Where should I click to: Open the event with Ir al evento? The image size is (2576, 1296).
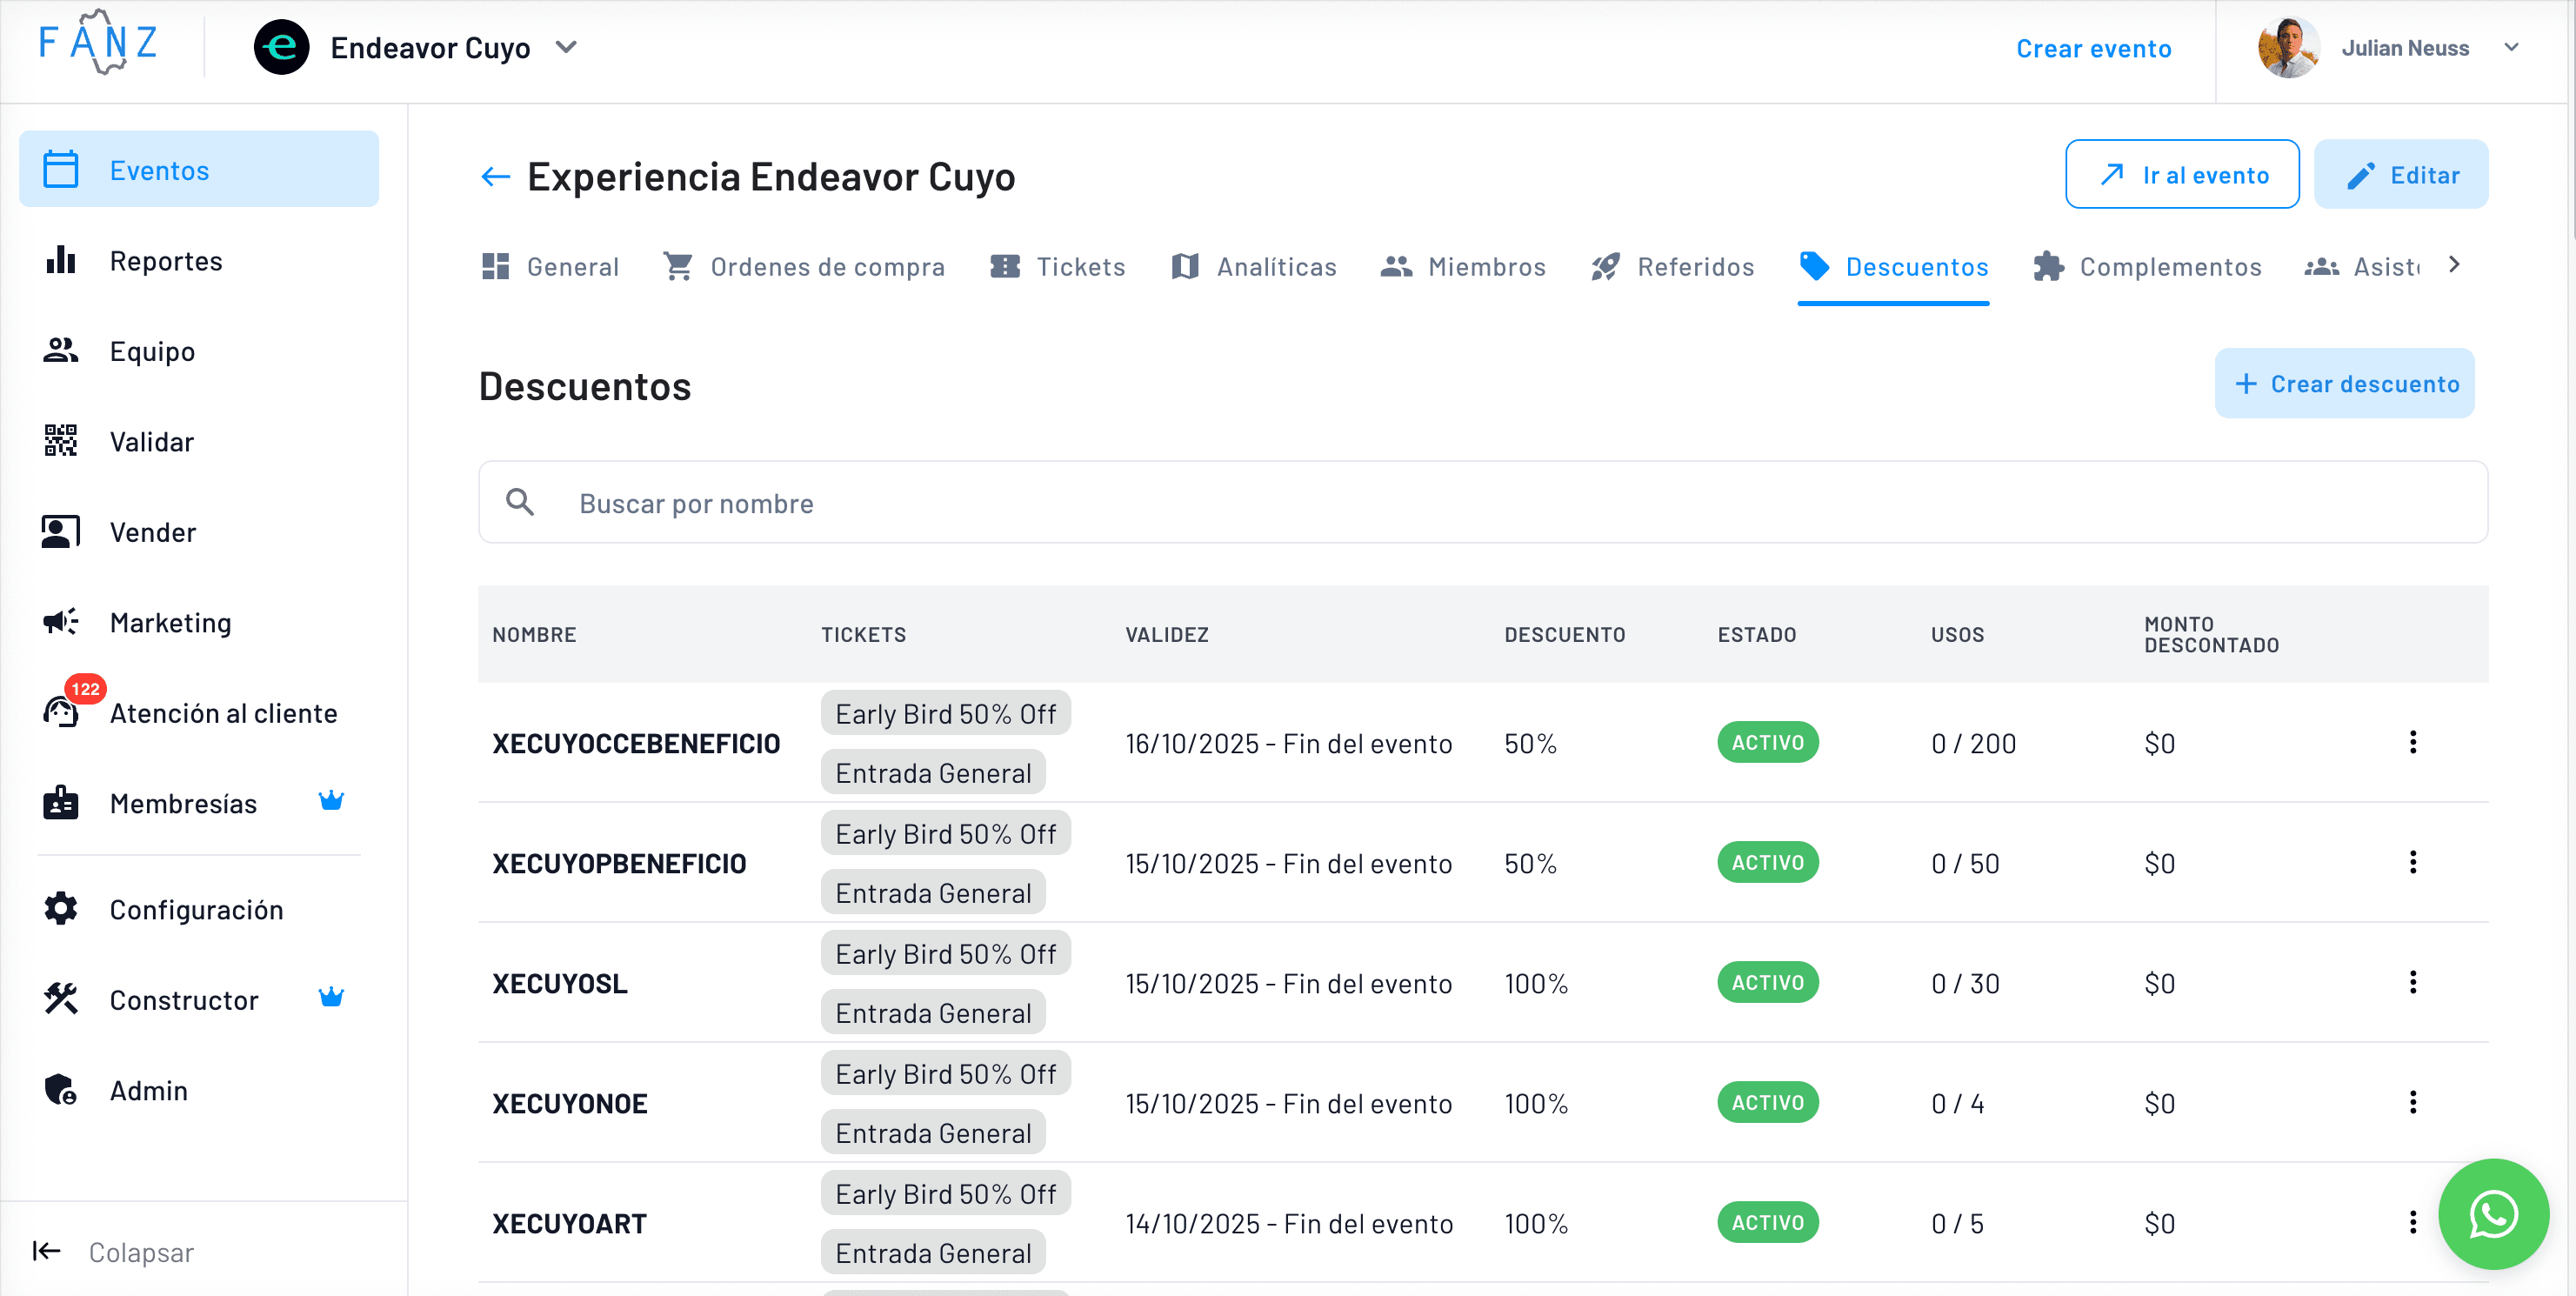[x=2183, y=174]
